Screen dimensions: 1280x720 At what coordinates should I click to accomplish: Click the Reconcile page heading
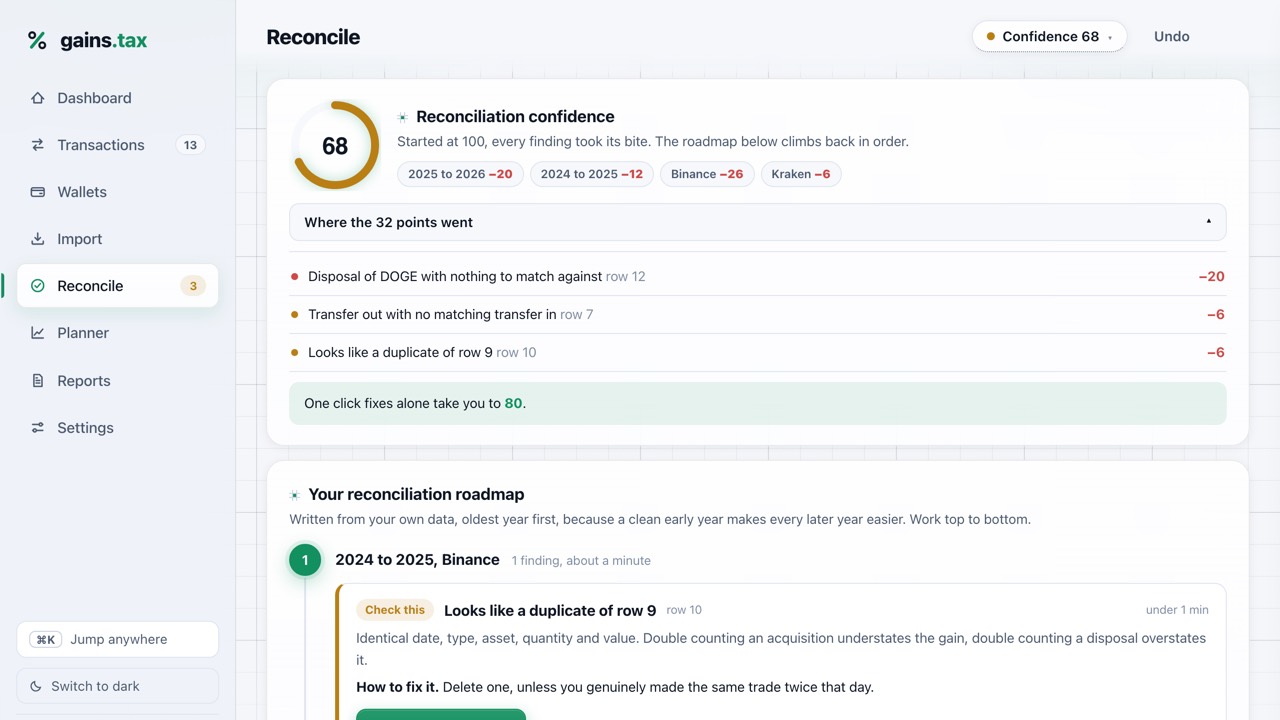pyautogui.click(x=313, y=37)
